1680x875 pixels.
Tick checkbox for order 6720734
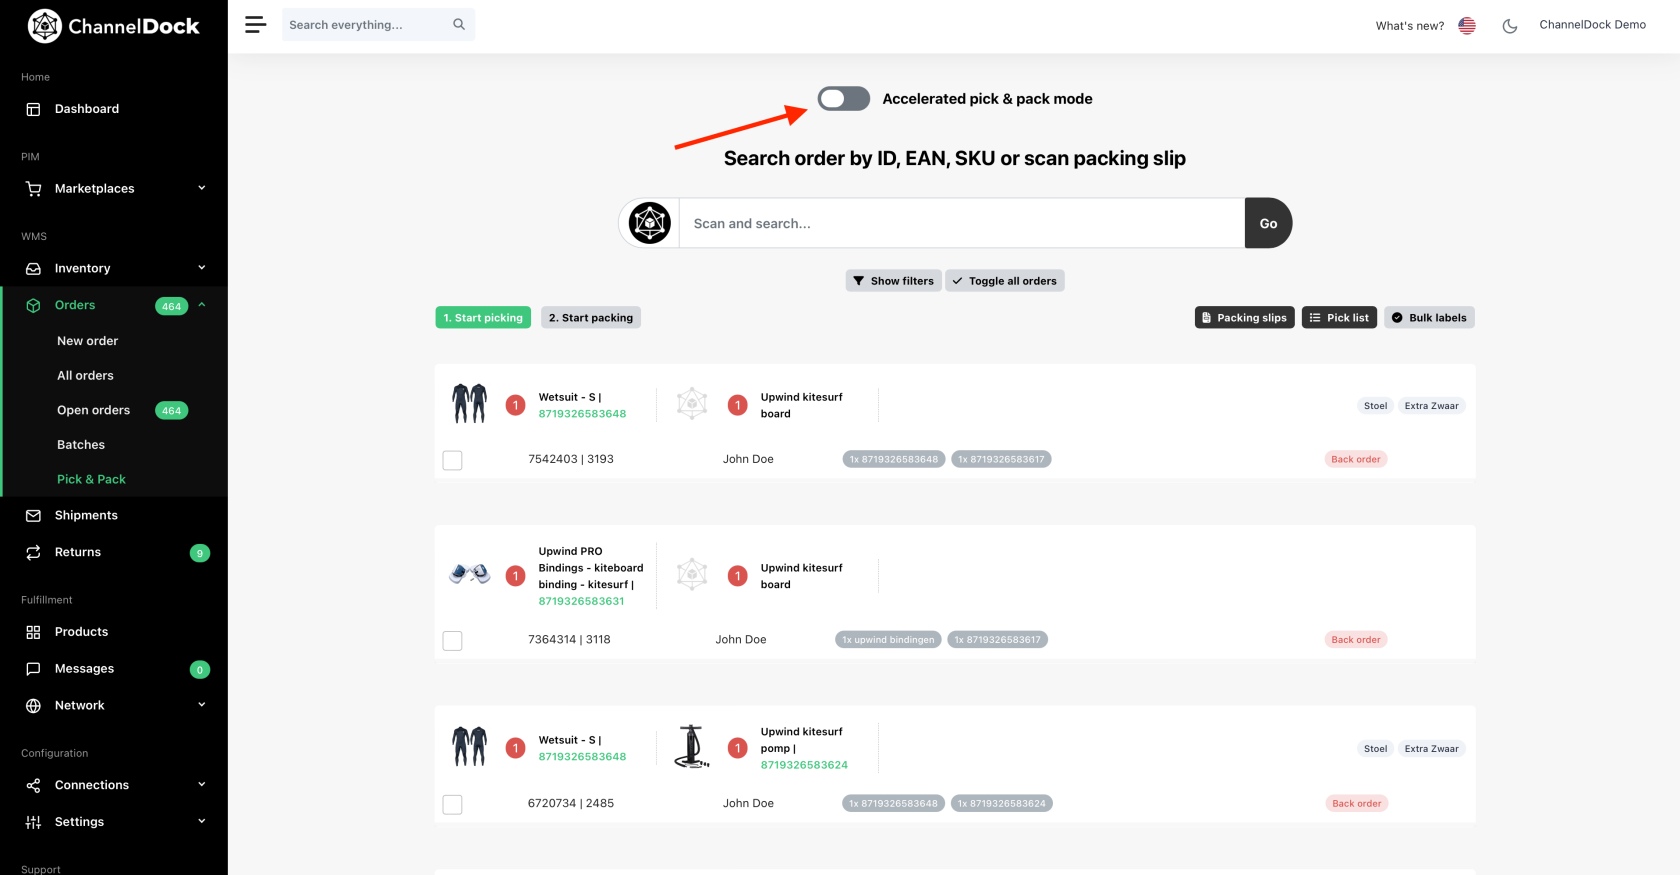tap(452, 804)
